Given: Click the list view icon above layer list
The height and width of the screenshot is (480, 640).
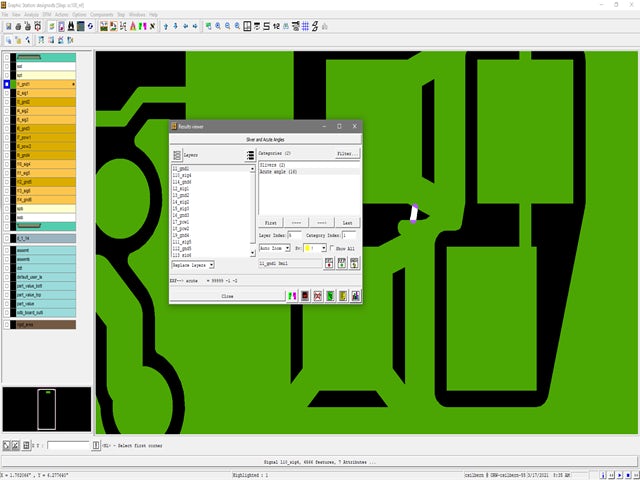Looking at the screenshot, I should 250,156.
